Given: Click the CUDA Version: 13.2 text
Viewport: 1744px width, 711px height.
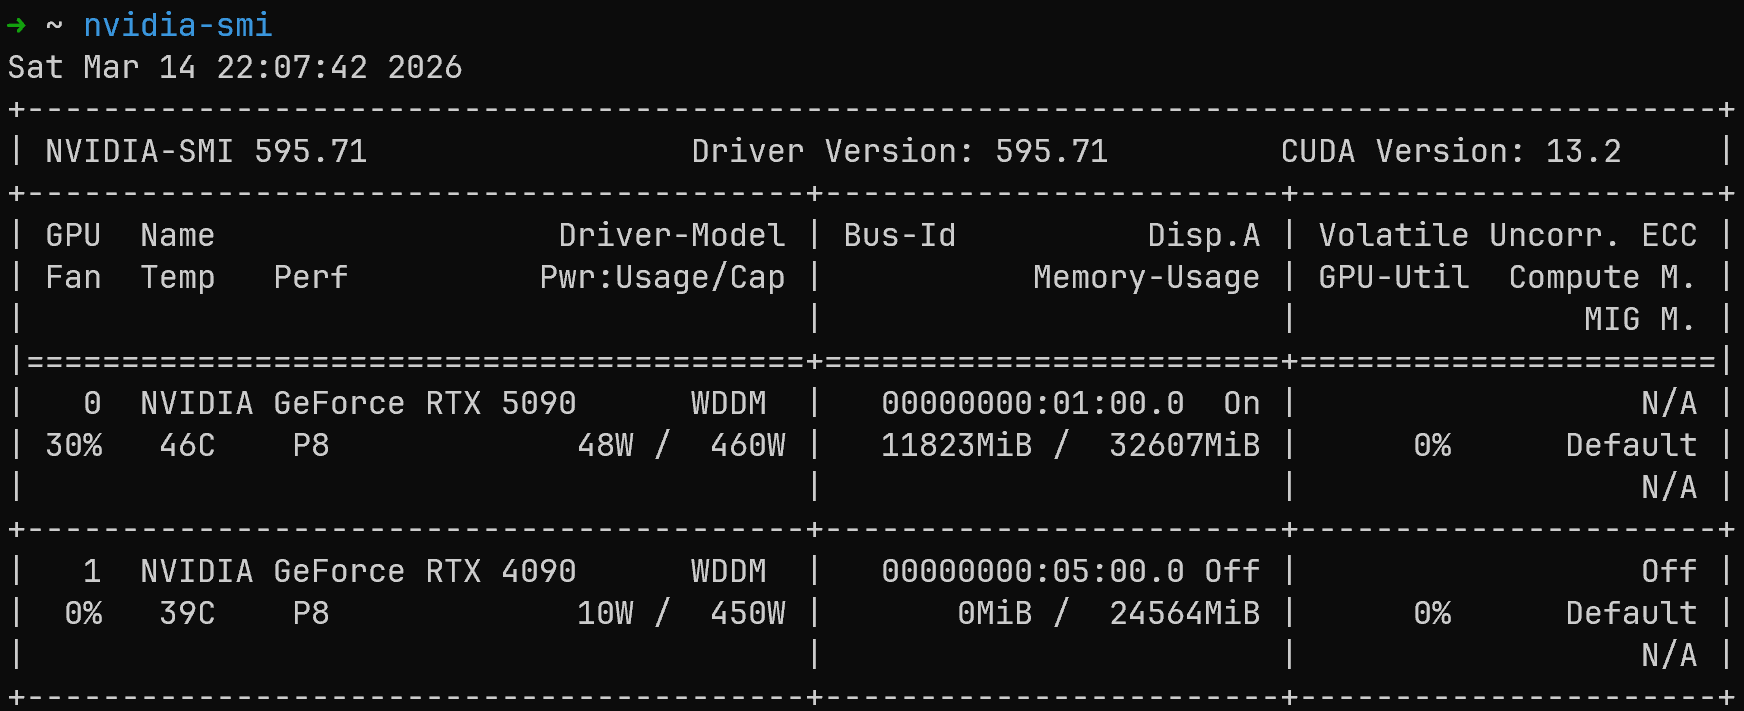Looking at the screenshot, I should [1451, 151].
